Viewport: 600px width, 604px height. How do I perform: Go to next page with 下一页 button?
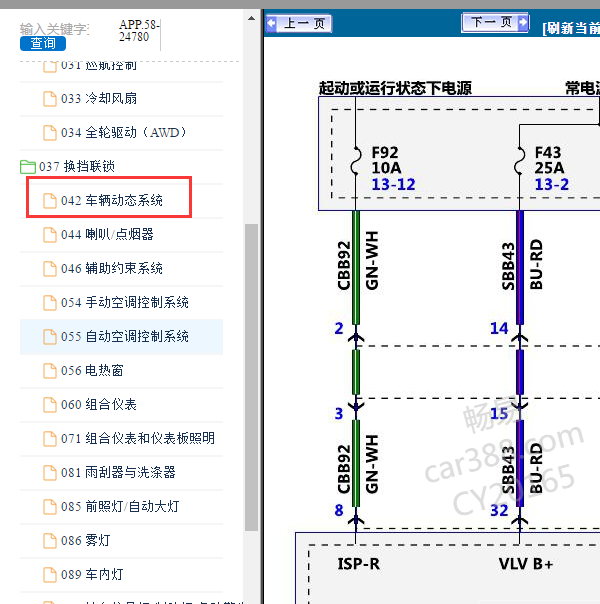(x=495, y=22)
